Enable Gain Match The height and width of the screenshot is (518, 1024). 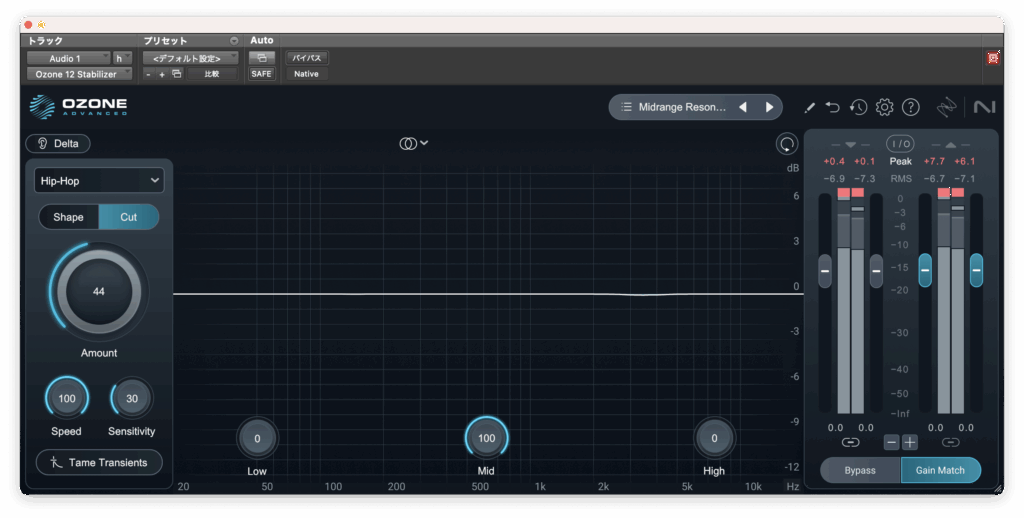[940, 470]
